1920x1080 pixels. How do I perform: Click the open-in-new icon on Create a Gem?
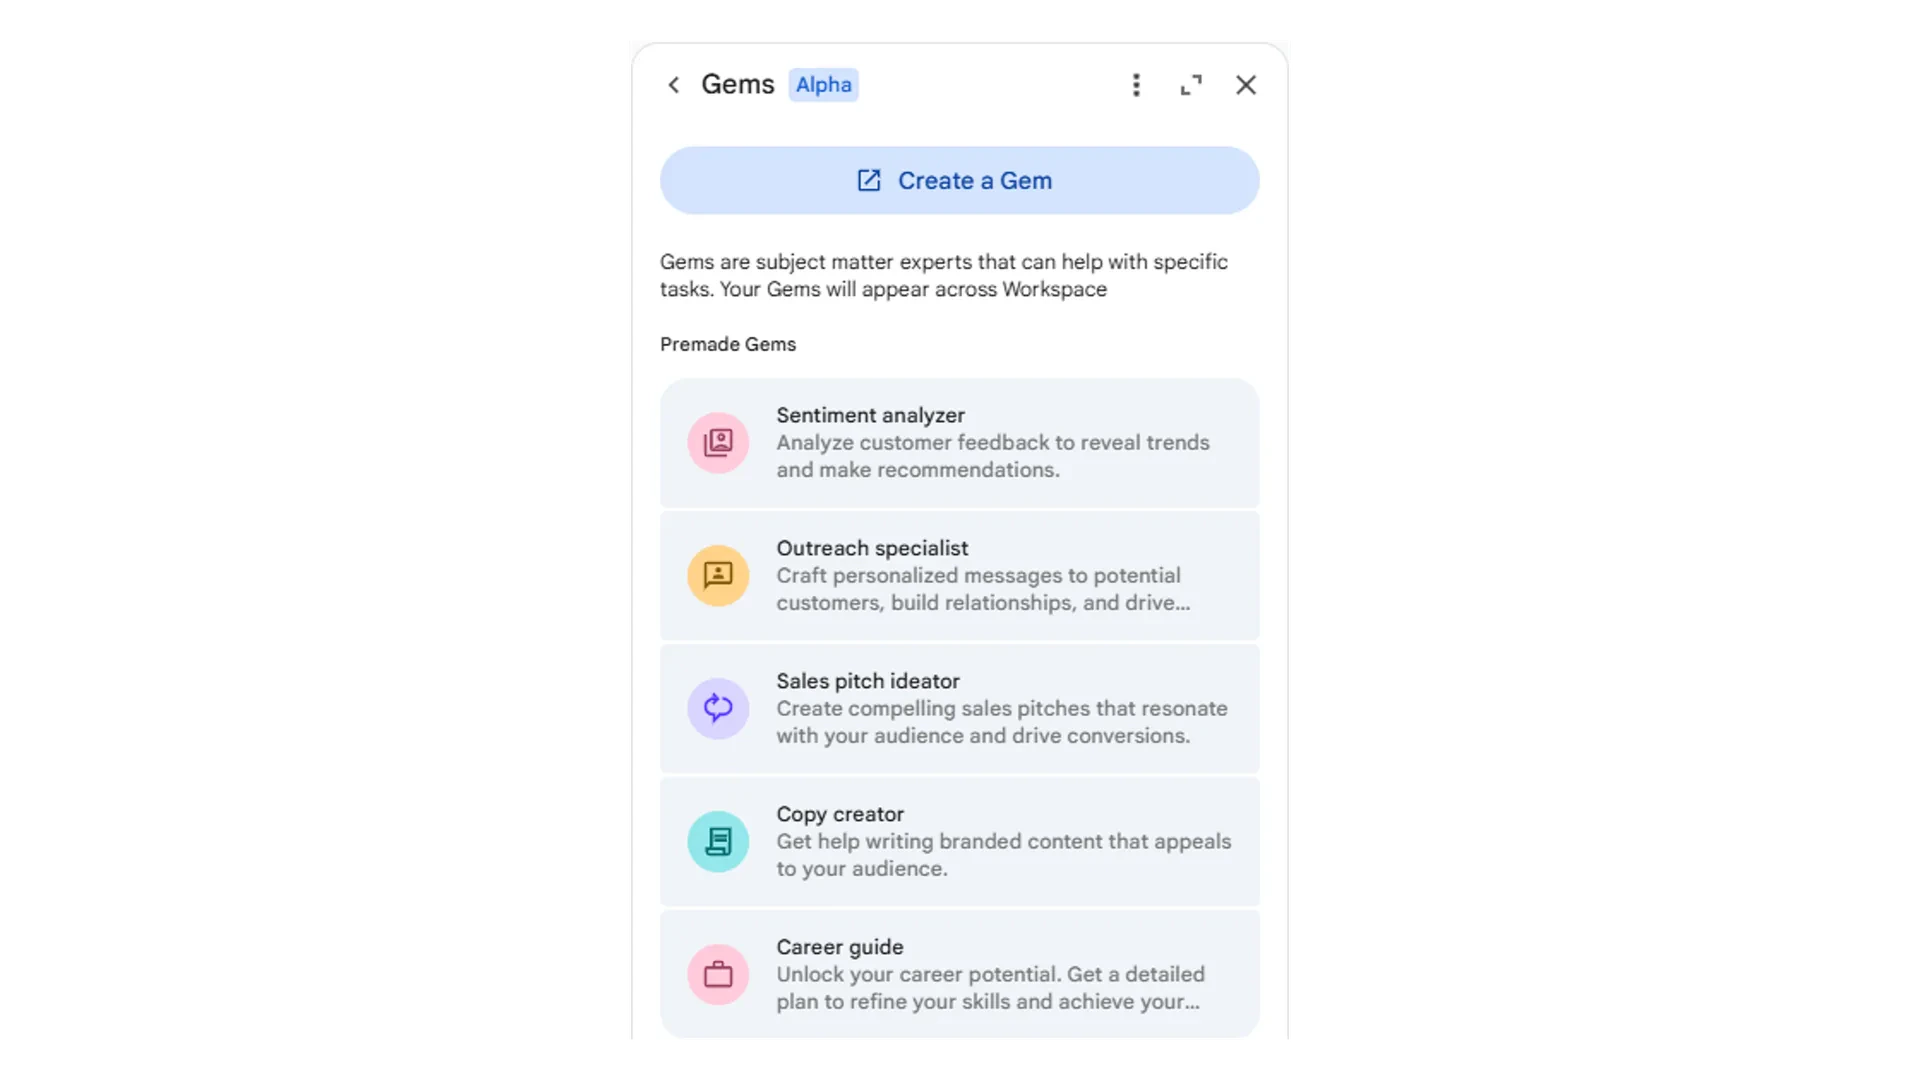pyautogui.click(x=869, y=181)
